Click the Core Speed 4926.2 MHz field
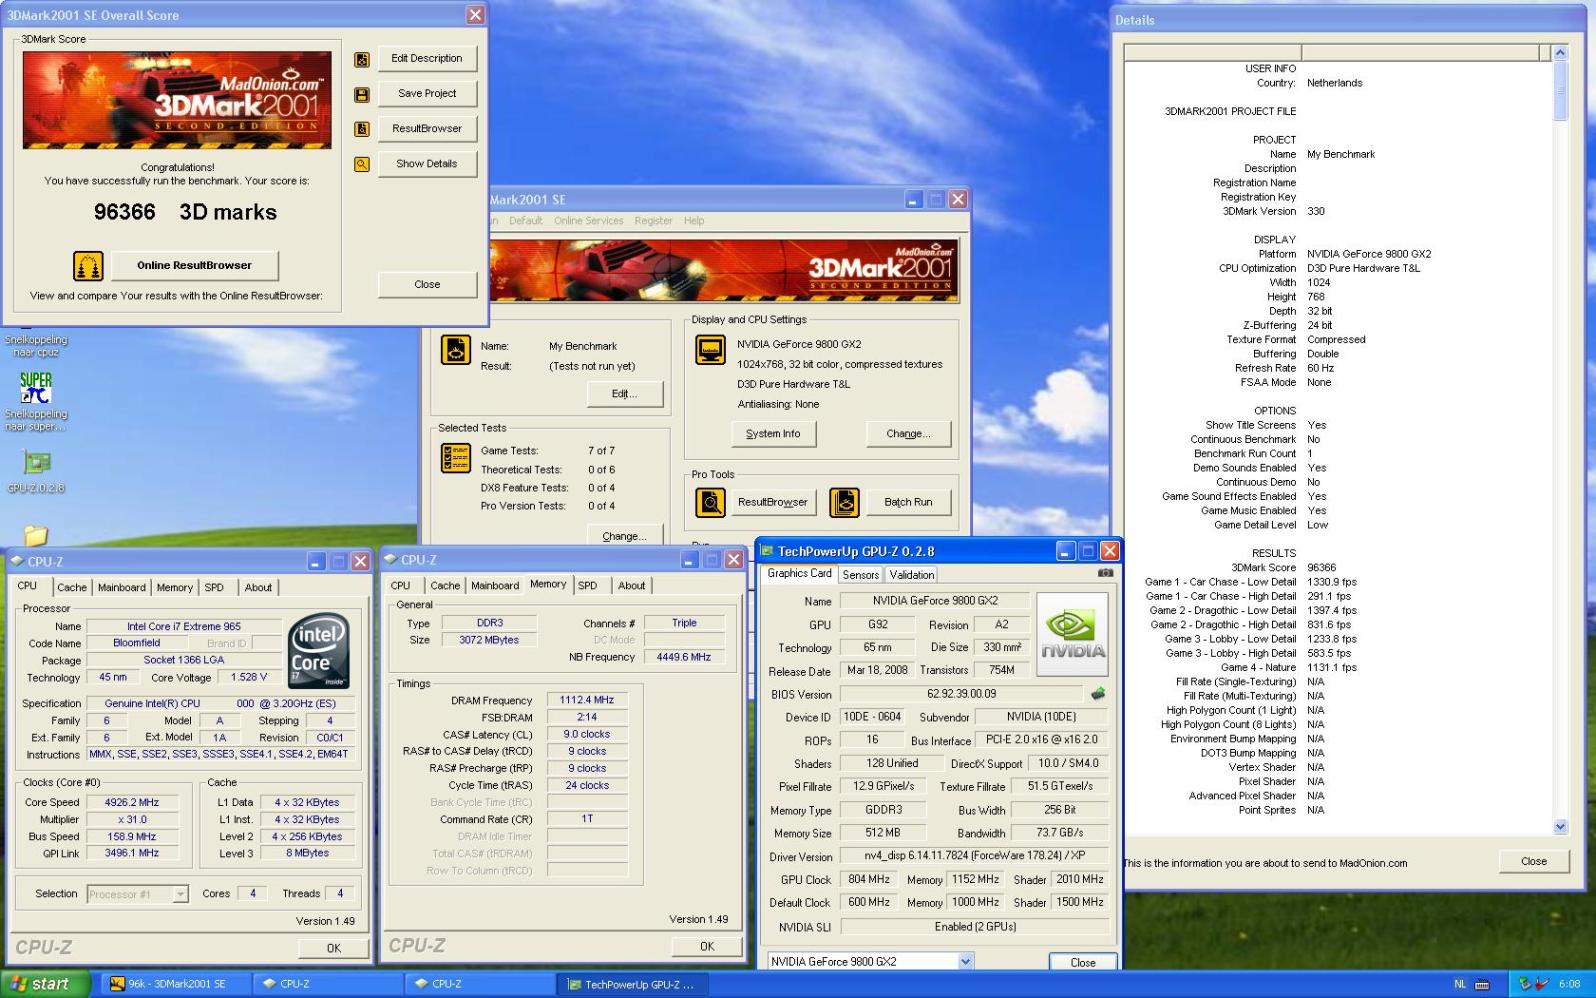 (132, 803)
